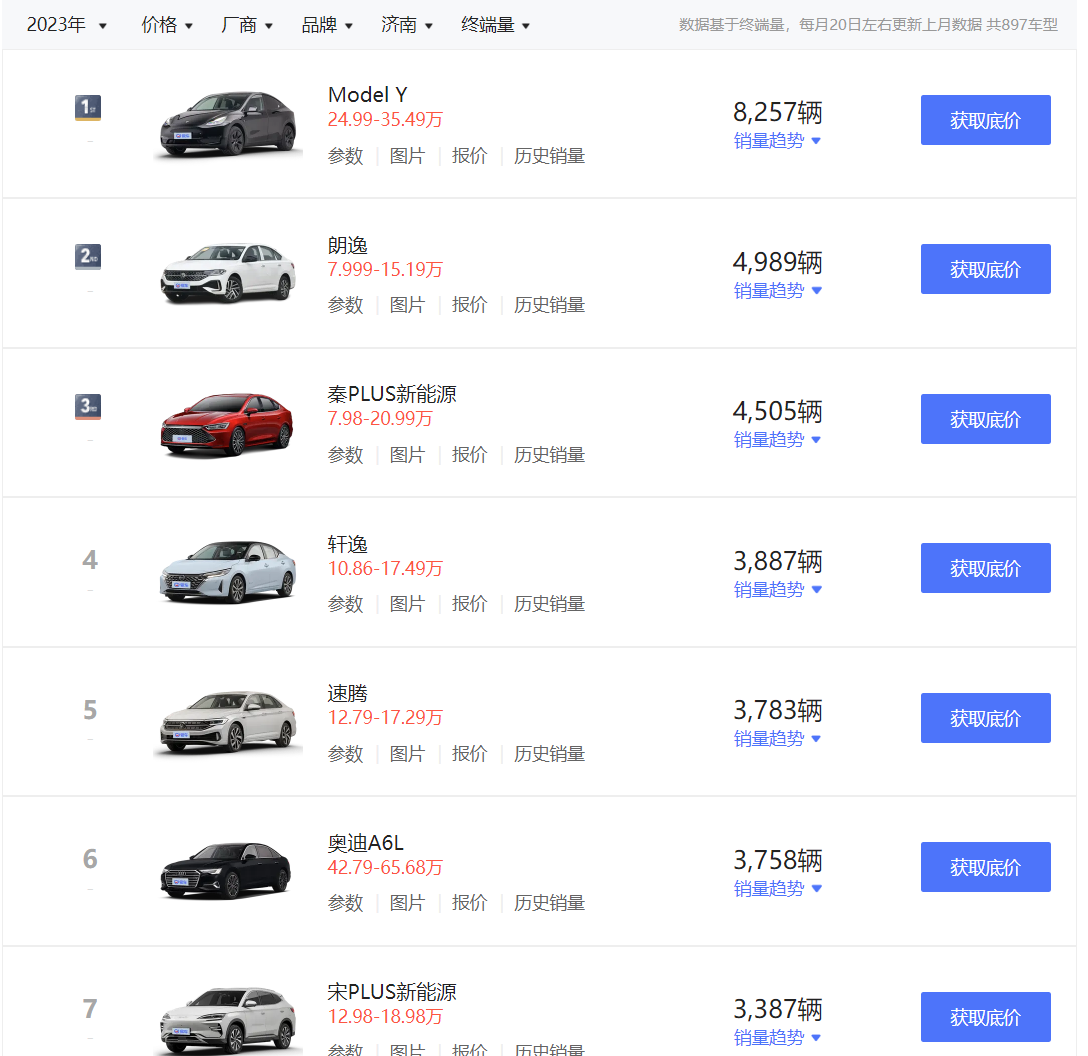Open the 品牌 brand dropdown
This screenshot has width=1088, height=1056.
(327, 25)
